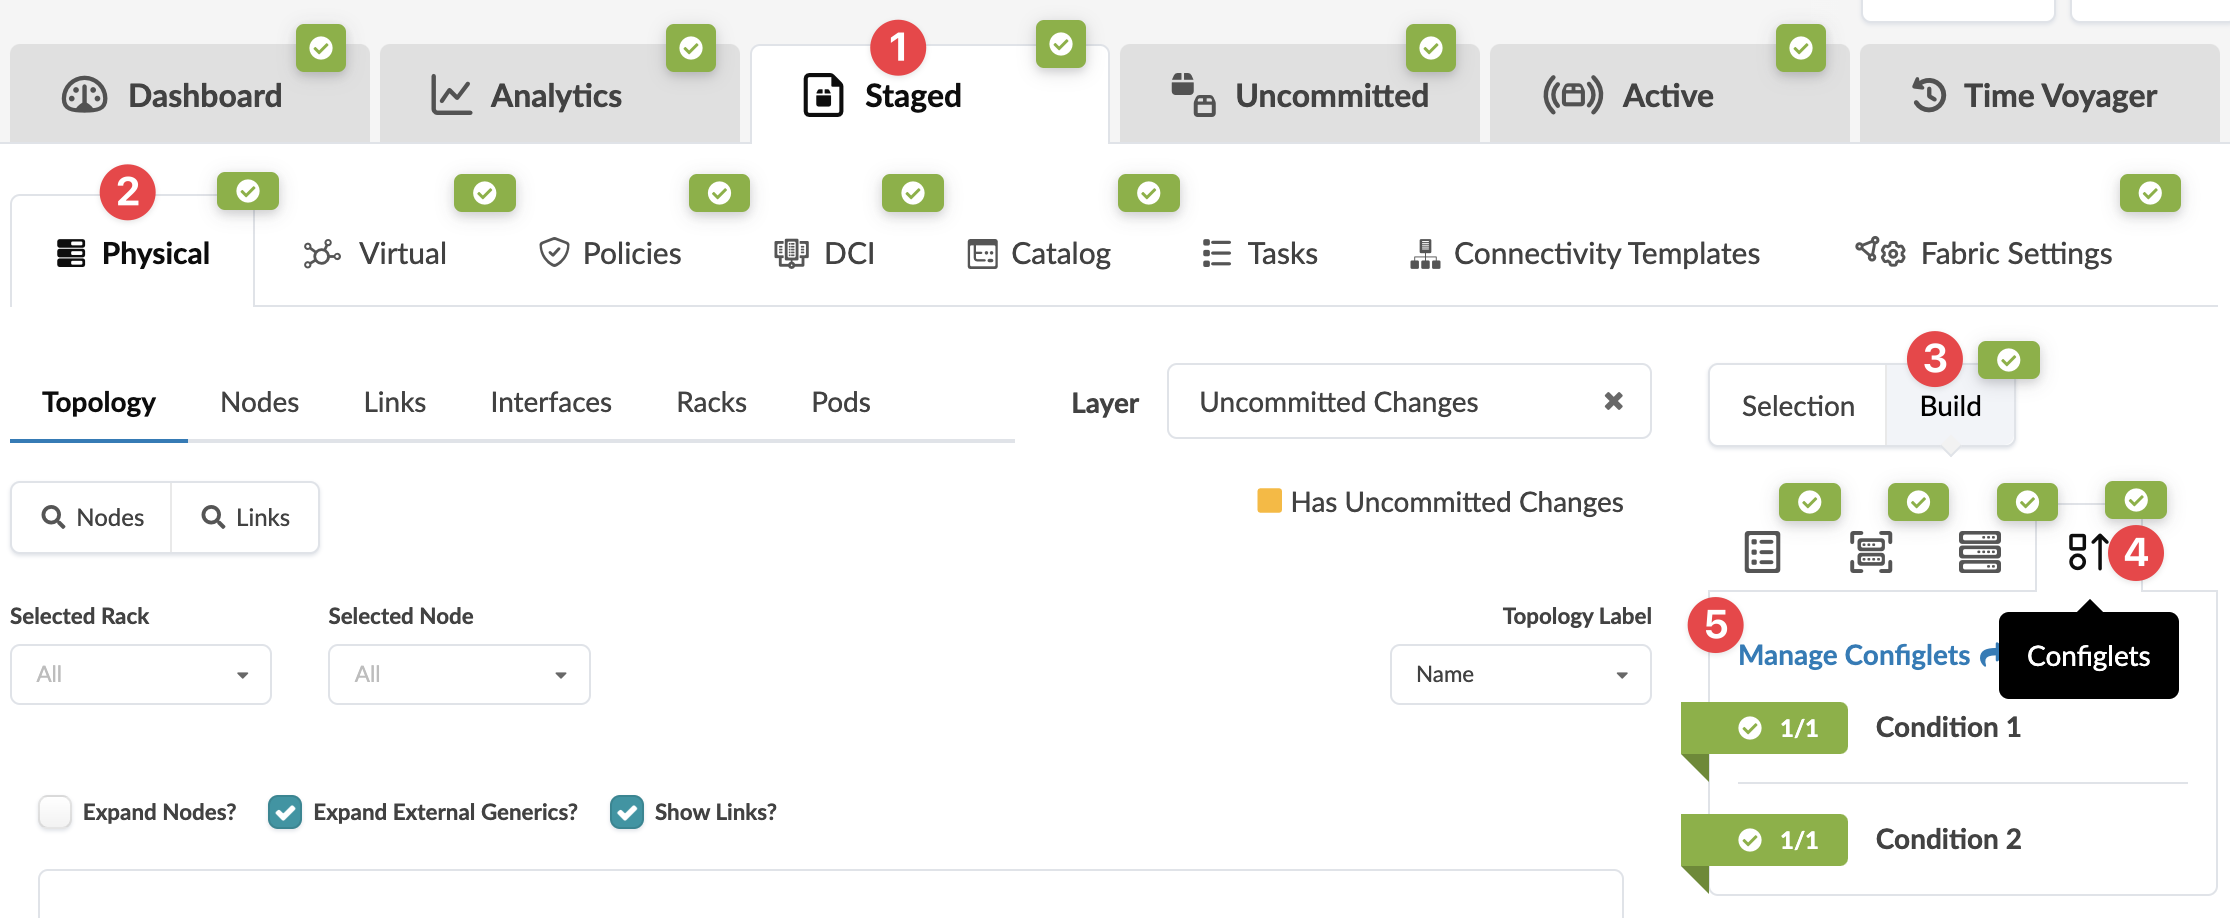The image size is (2230, 918).
Task: Enable the Expand Nodes checkbox
Action: coord(55,812)
